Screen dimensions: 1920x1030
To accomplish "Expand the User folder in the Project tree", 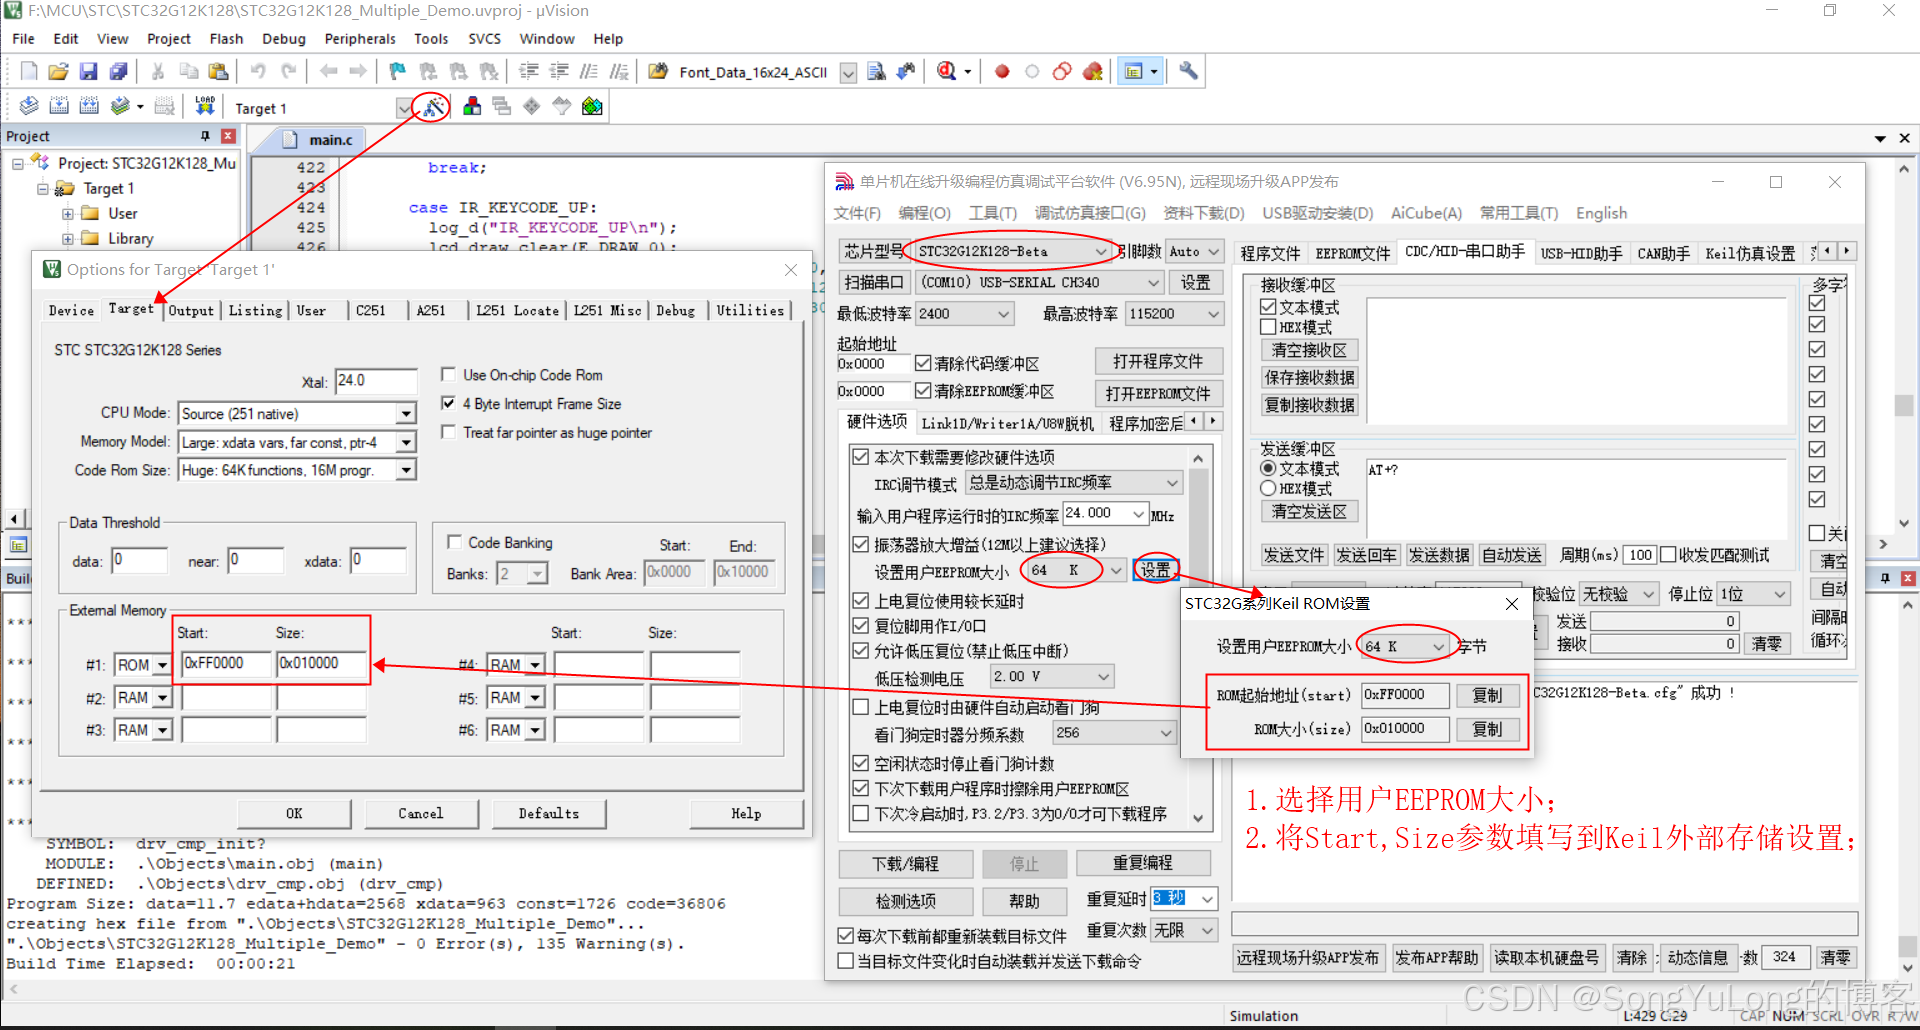I will [68, 213].
